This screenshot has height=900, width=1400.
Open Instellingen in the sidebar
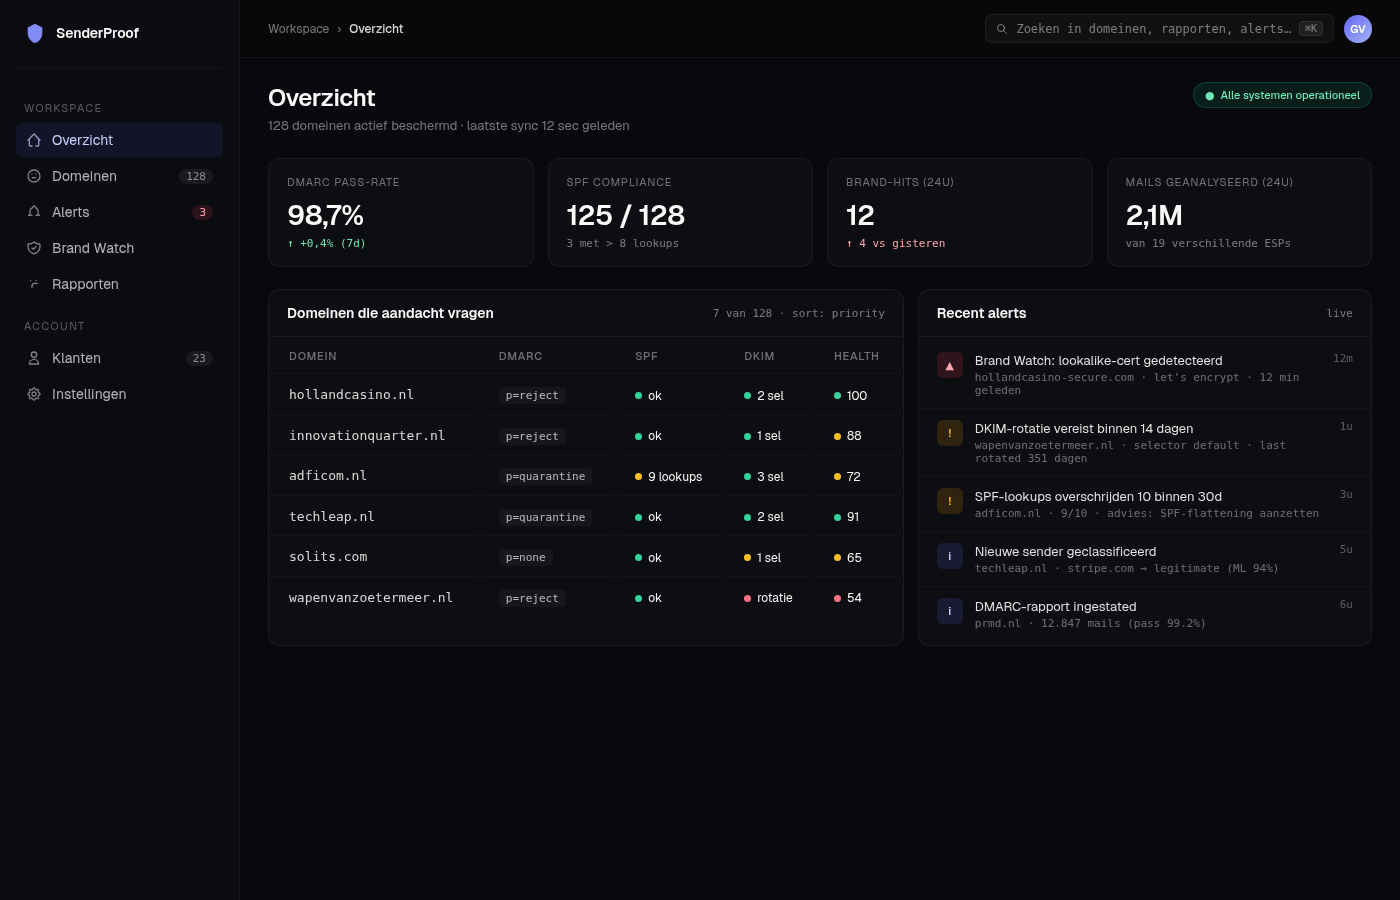point(119,394)
